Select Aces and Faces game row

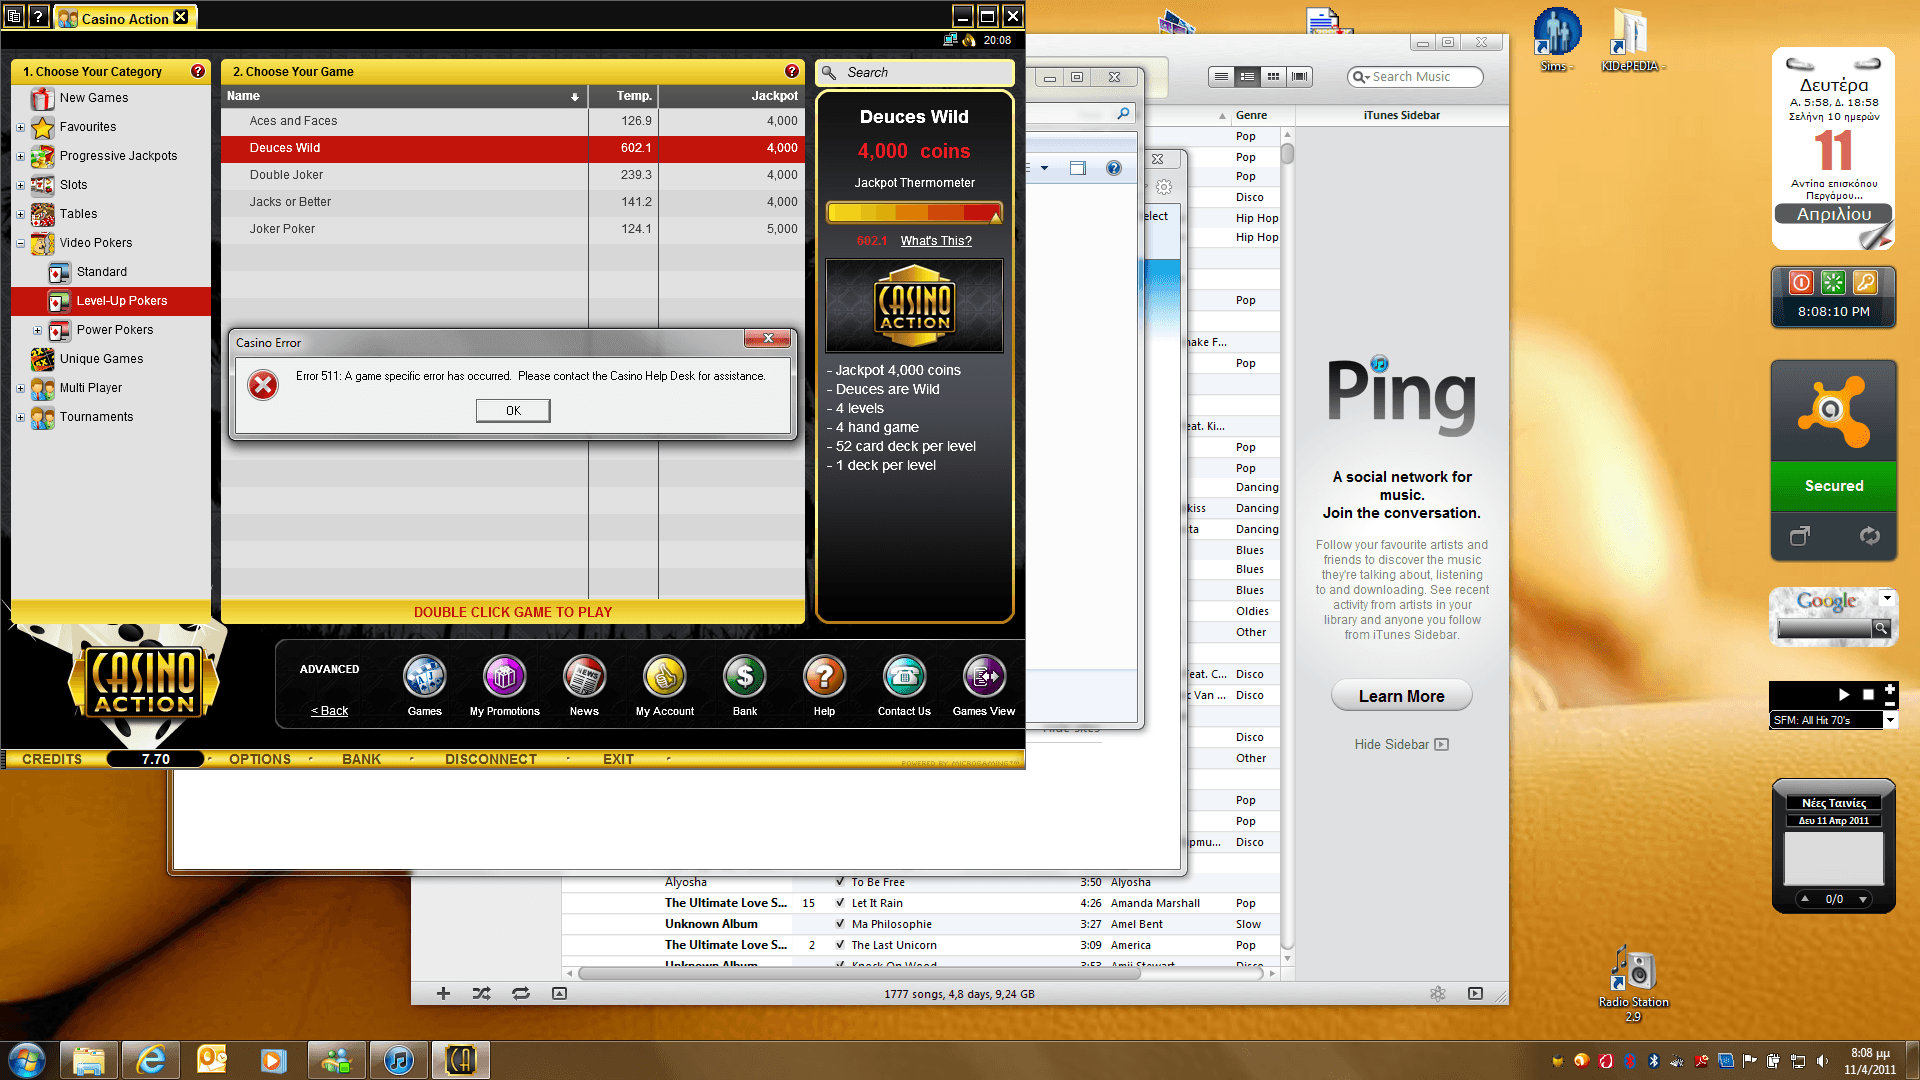coord(512,121)
